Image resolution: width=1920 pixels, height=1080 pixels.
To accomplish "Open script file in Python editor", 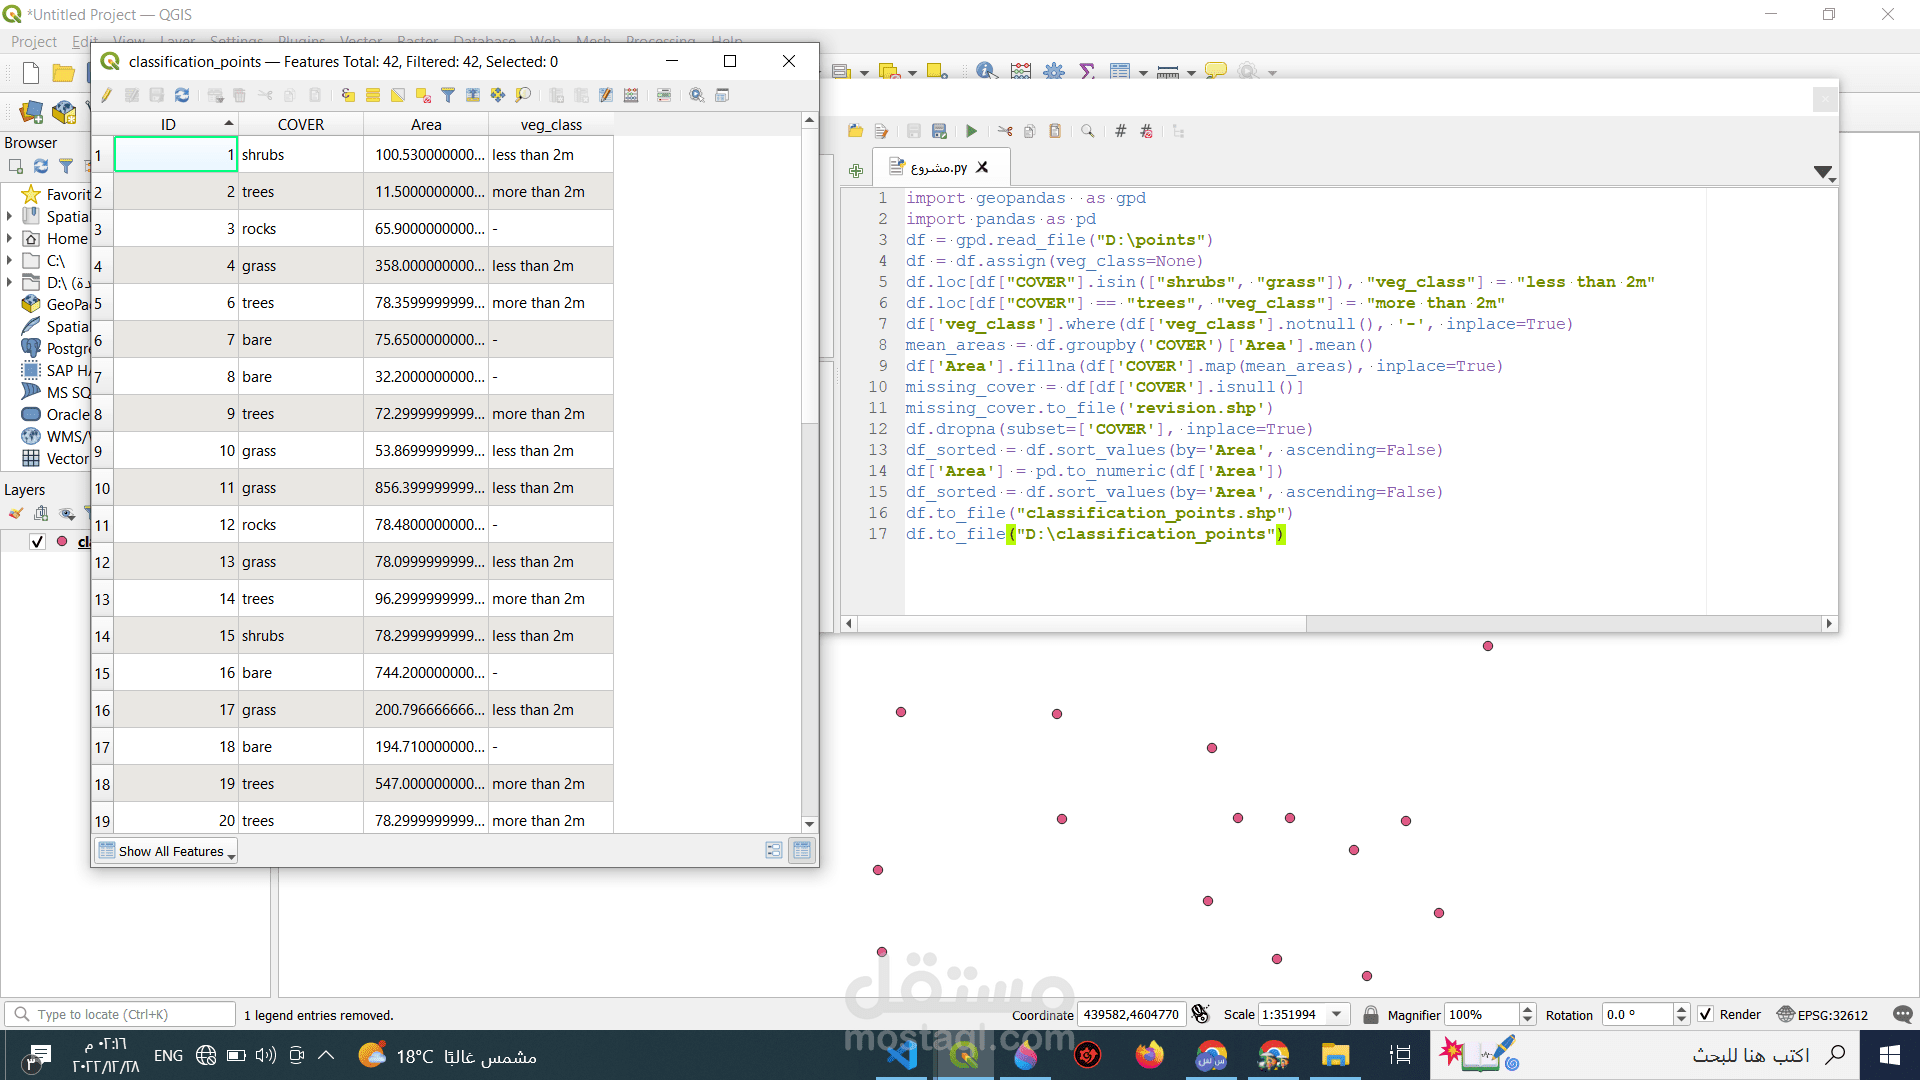I will [855, 131].
